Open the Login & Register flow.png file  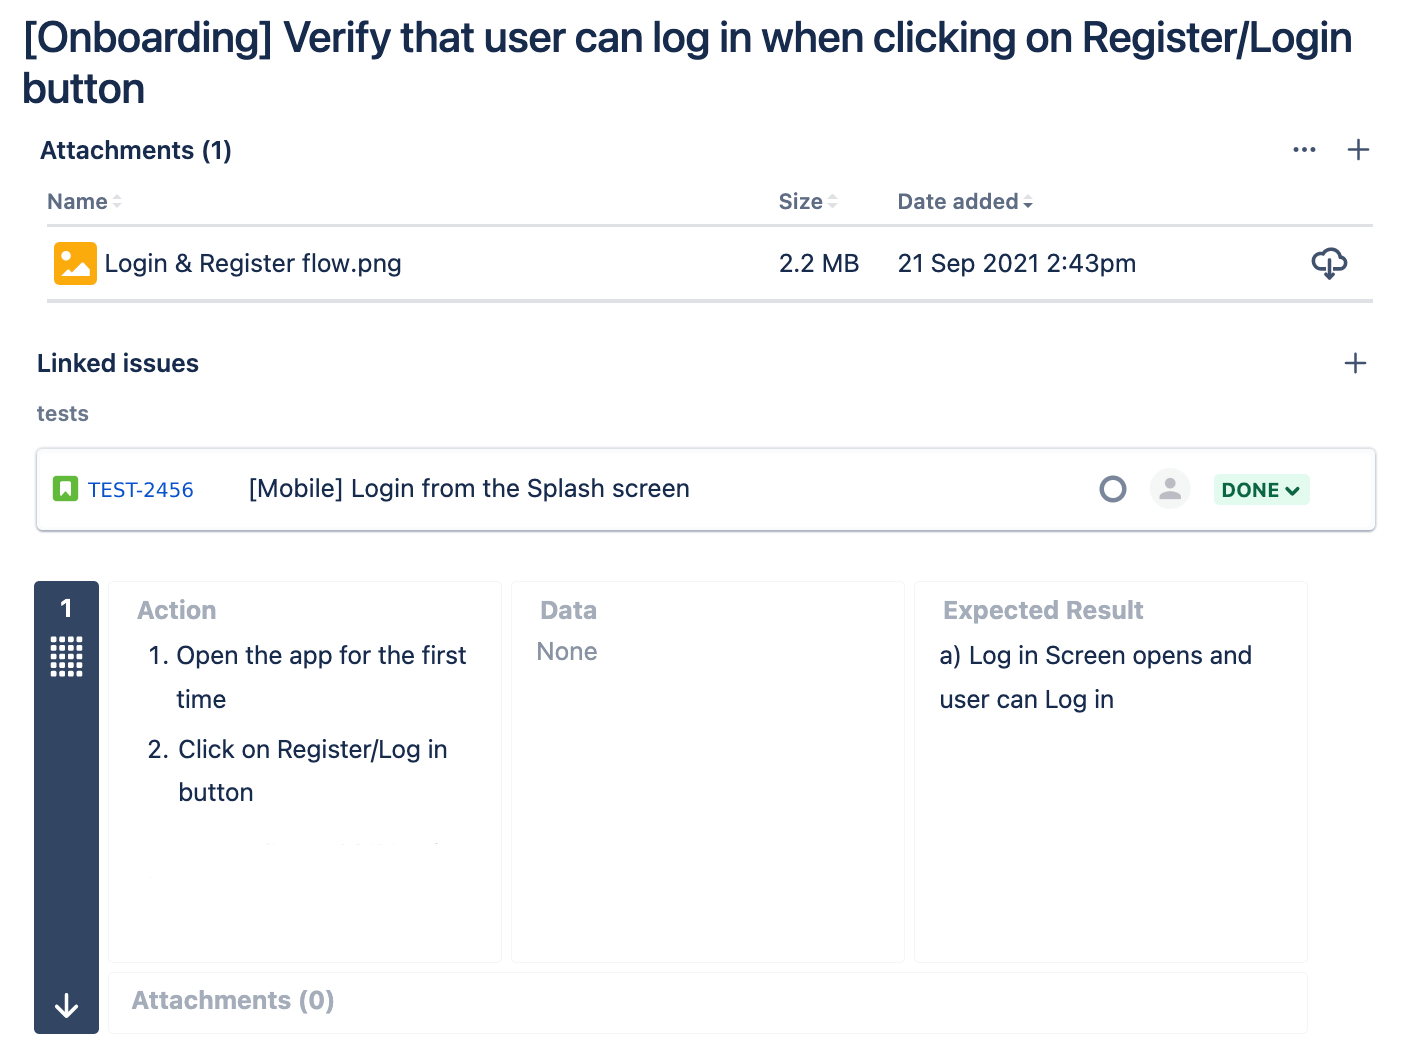tap(253, 263)
